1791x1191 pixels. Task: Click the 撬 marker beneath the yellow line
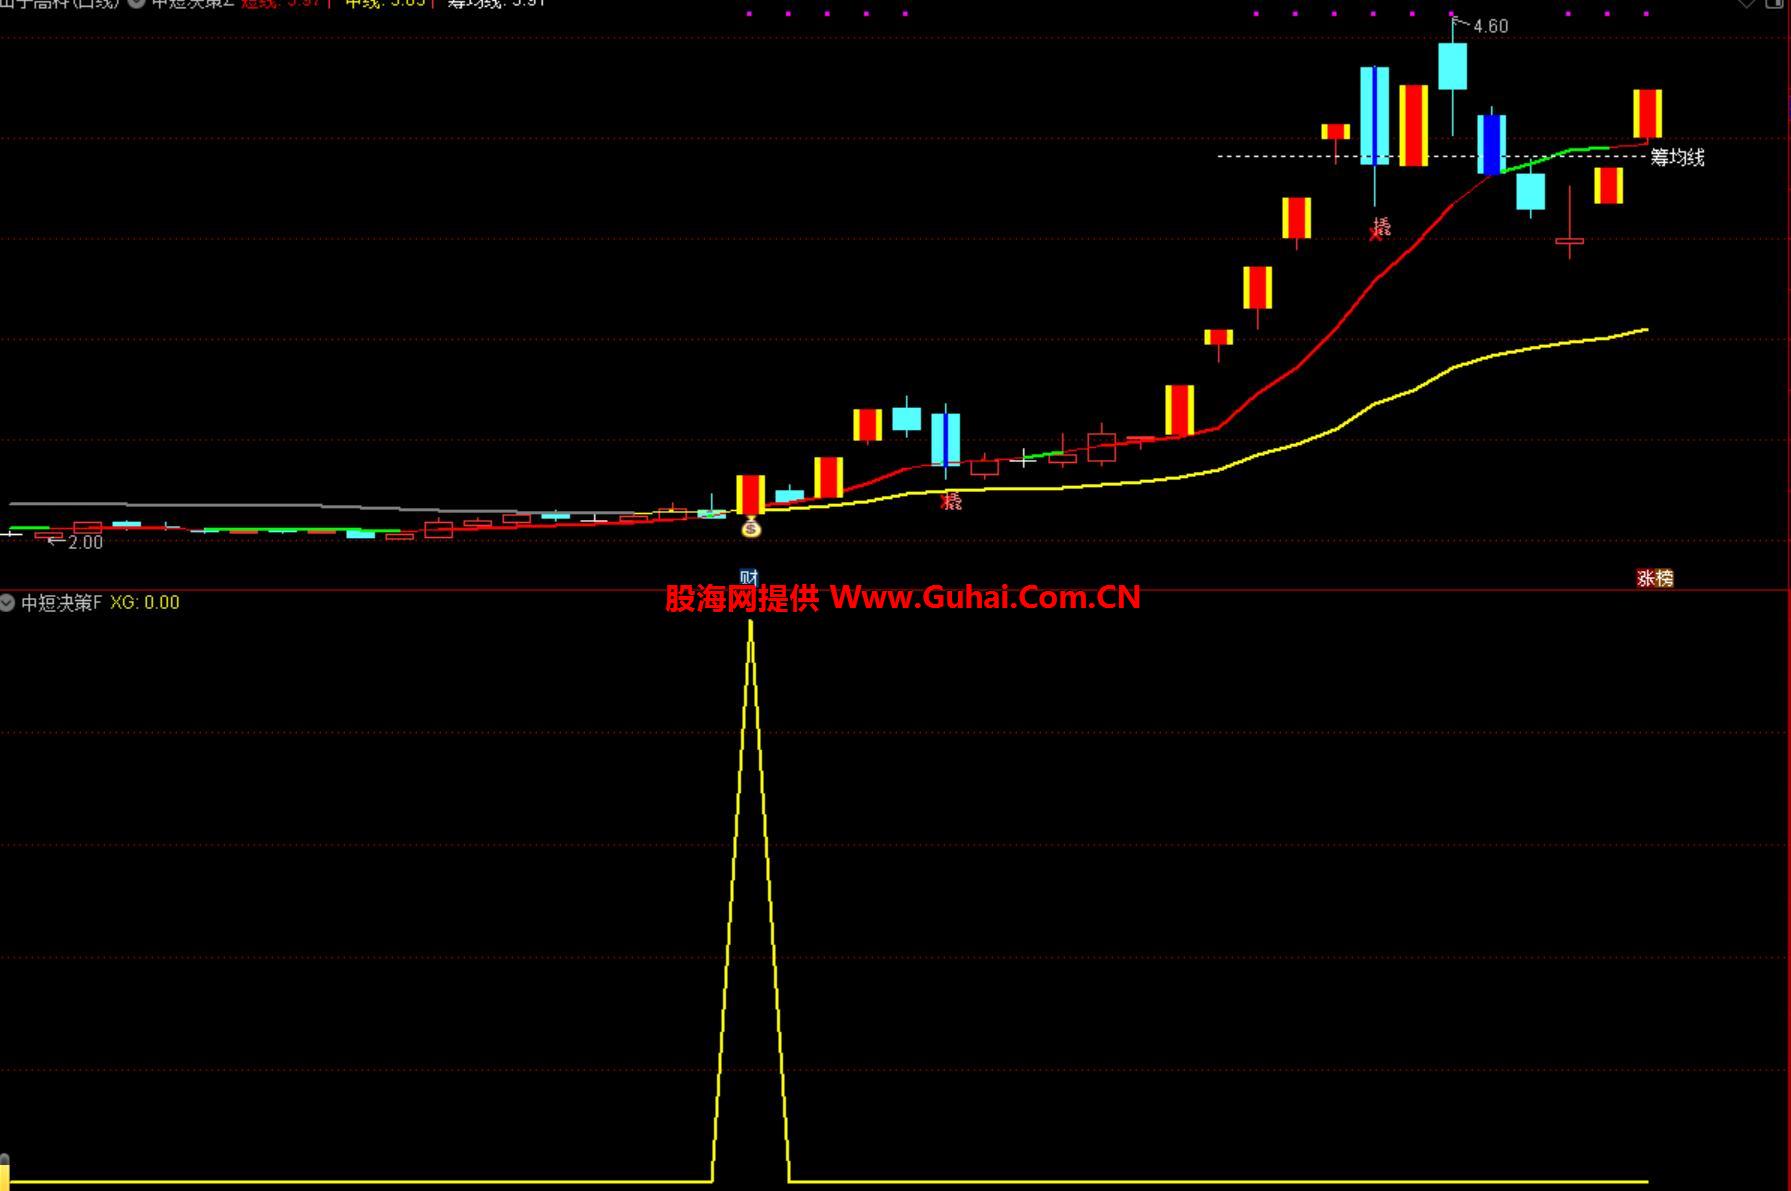point(952,501)
